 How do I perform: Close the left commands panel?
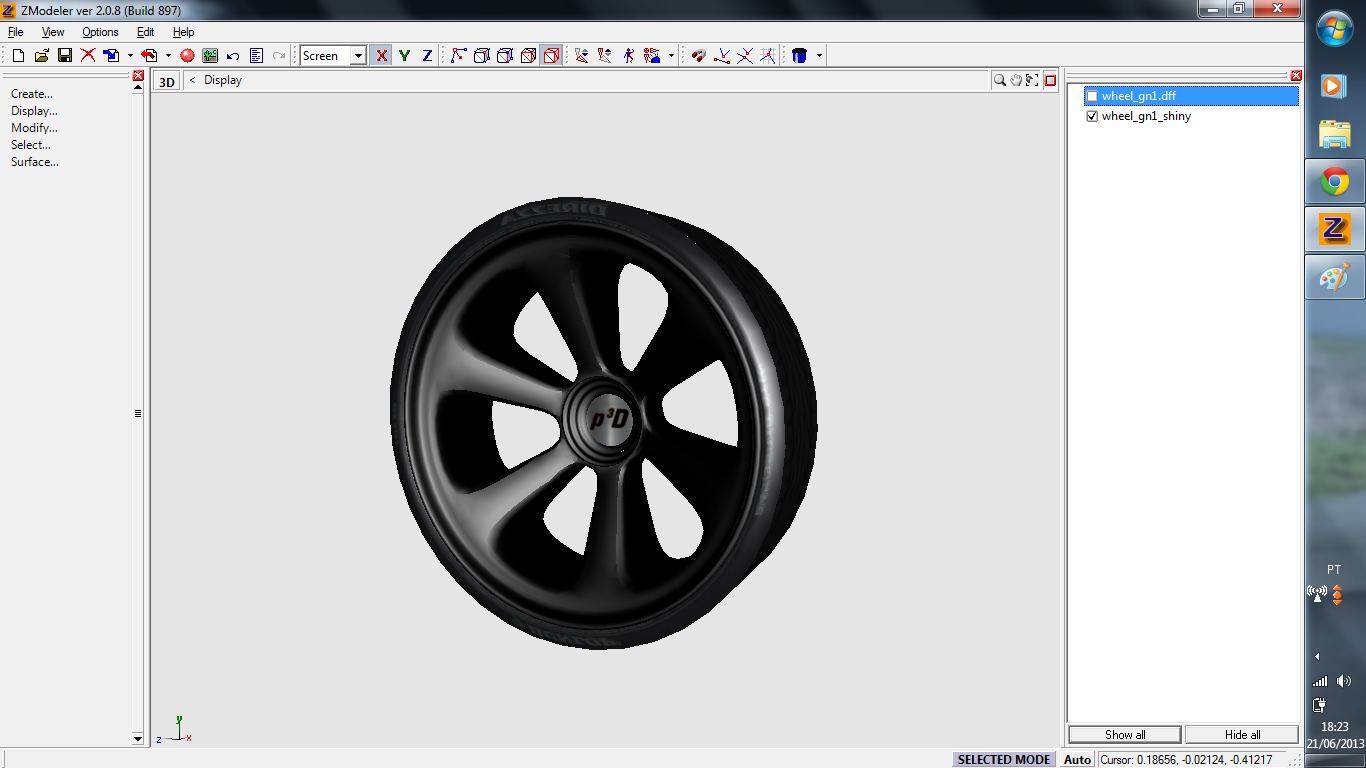(x=138, y=75)
